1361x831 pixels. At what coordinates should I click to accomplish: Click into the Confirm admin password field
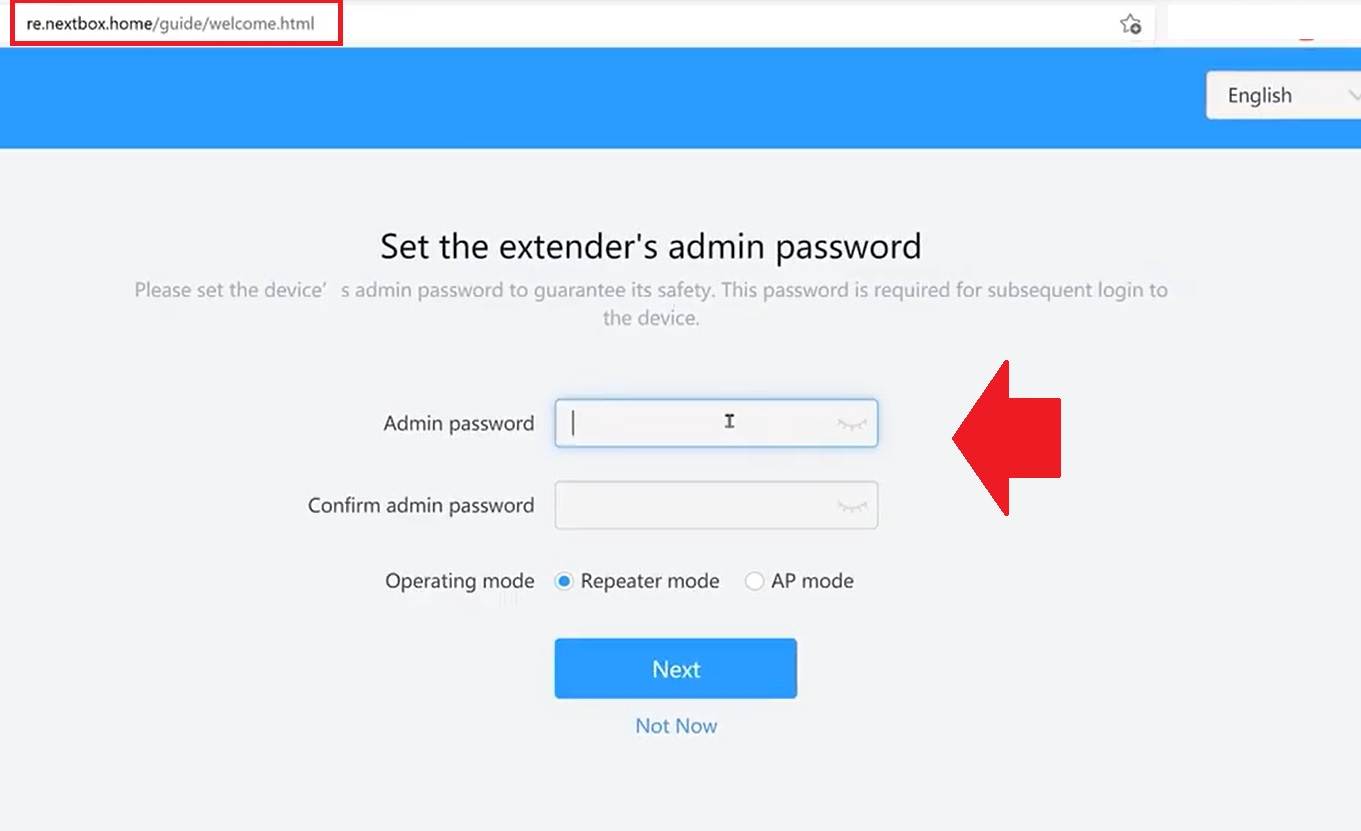point(716,505)
